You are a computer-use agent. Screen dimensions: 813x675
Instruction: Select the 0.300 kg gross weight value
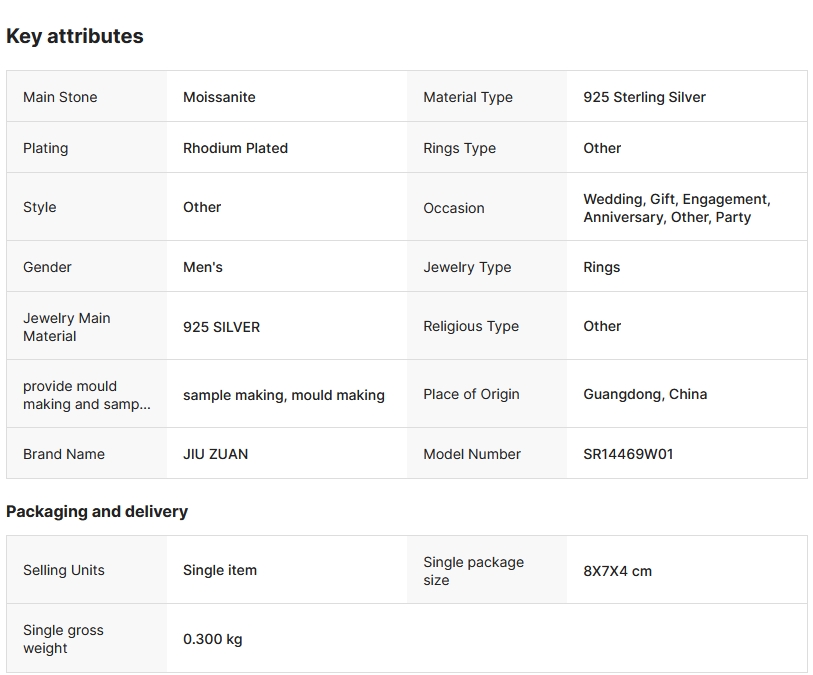click(212, 639)
